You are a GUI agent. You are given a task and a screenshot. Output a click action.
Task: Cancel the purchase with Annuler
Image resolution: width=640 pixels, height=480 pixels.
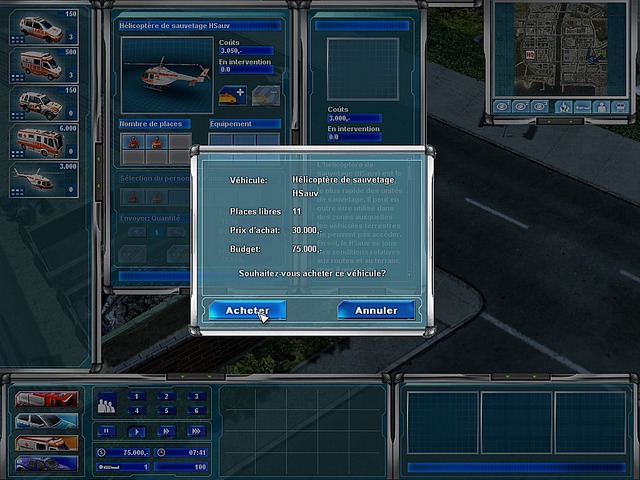pyautogui.click(x=376, y=311)
